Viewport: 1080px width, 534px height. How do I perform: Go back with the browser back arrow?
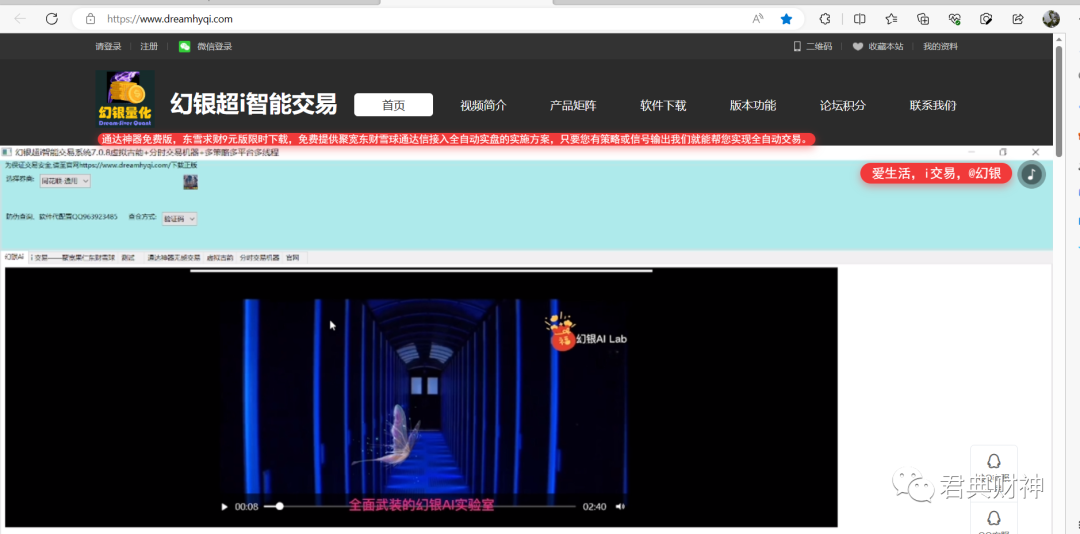point(20,19)
